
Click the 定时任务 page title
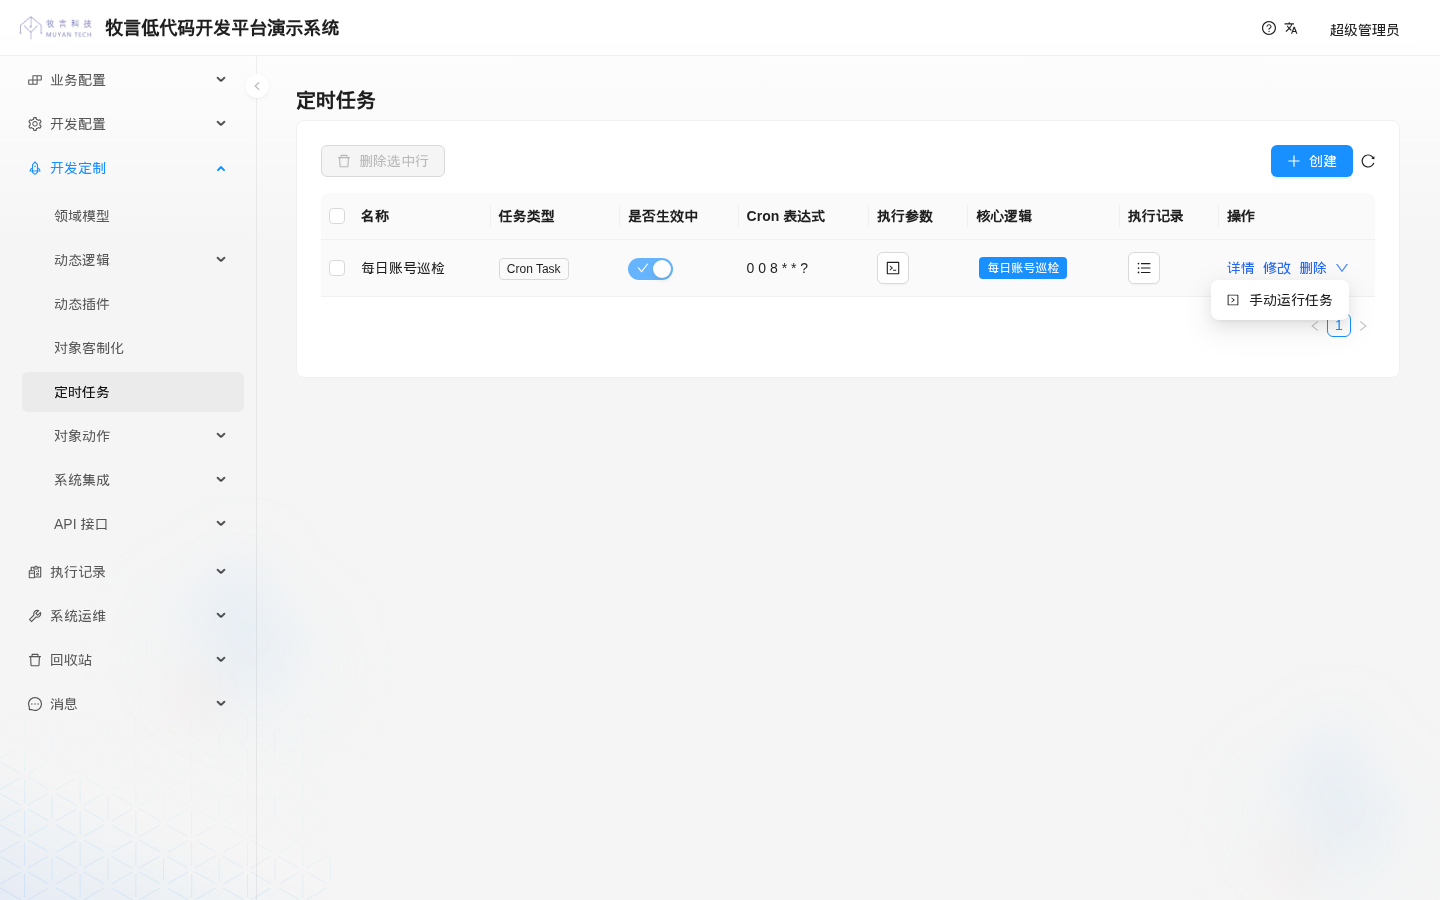336,100
